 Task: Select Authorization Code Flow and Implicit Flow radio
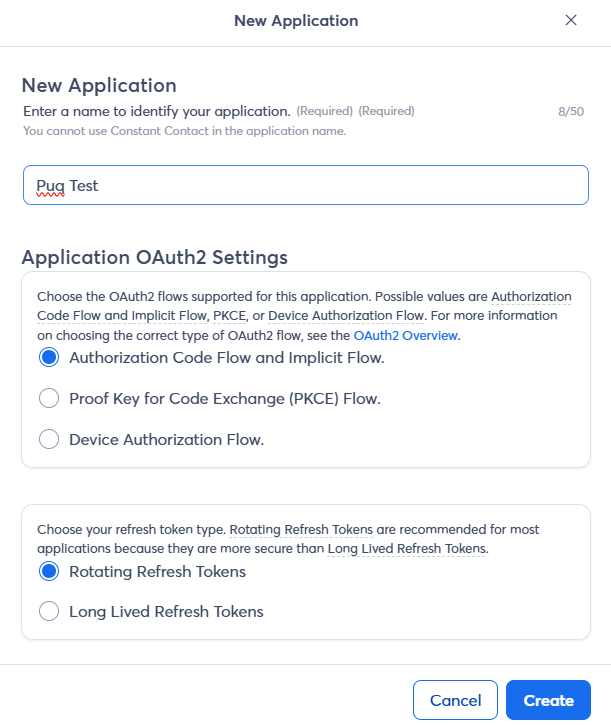pyautogui.click(x=49, y=357)
